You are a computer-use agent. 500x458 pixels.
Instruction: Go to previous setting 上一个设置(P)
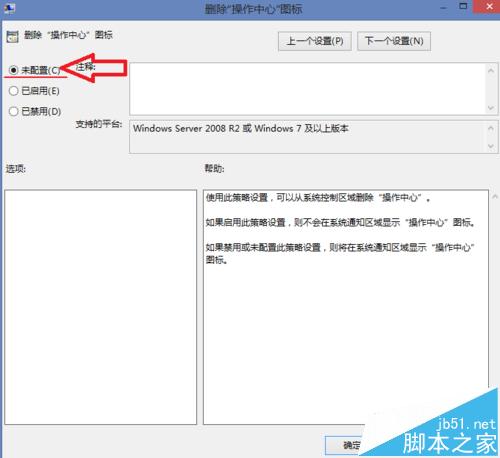coord(315,41)
